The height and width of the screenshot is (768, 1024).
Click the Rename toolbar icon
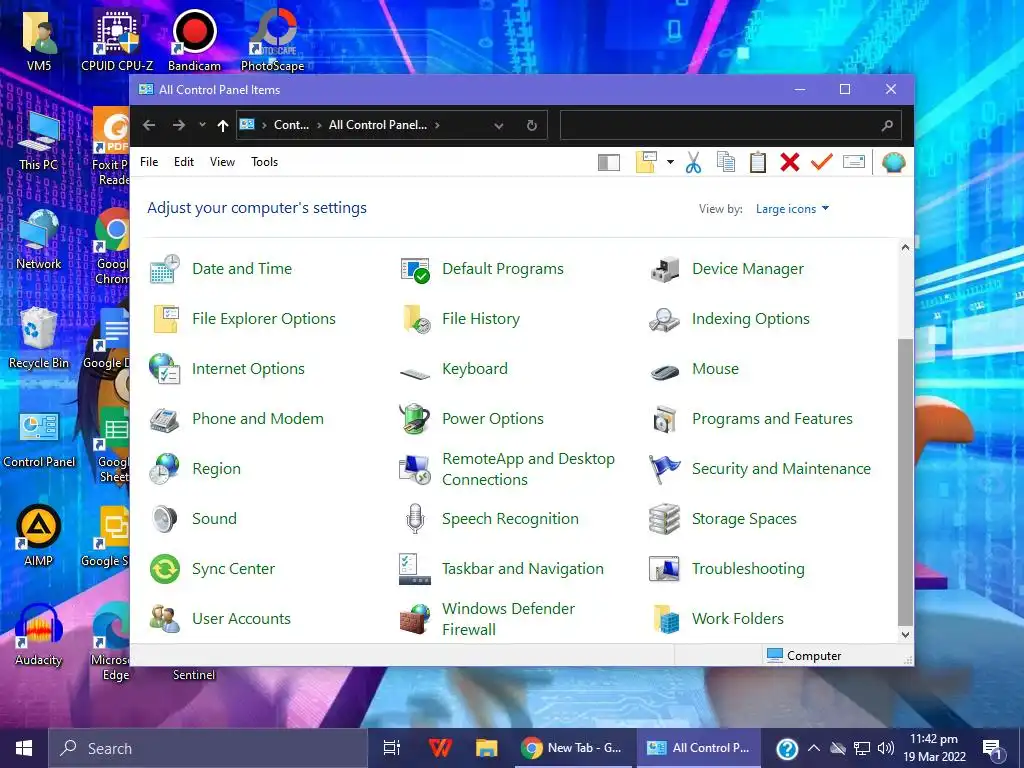point(854,162)
